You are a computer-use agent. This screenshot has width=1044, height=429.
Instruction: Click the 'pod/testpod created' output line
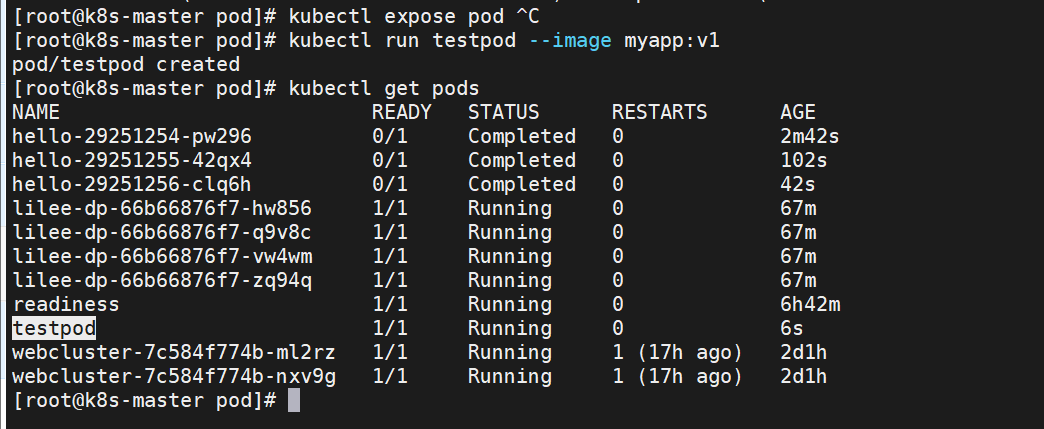tap(126, 65)
